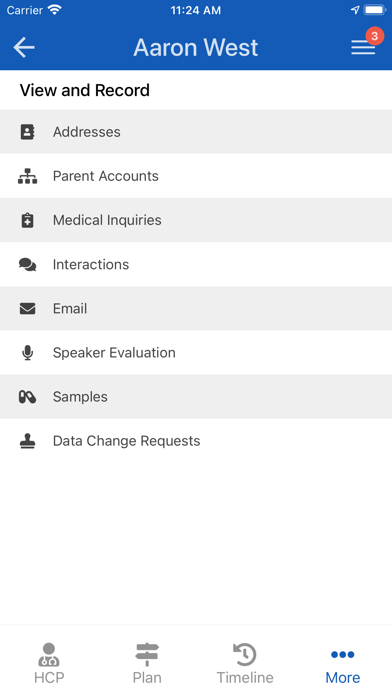Viewport: 392px width, 696px height.
Task: Click the Addresses contact book icon
Action: point(28,132)
